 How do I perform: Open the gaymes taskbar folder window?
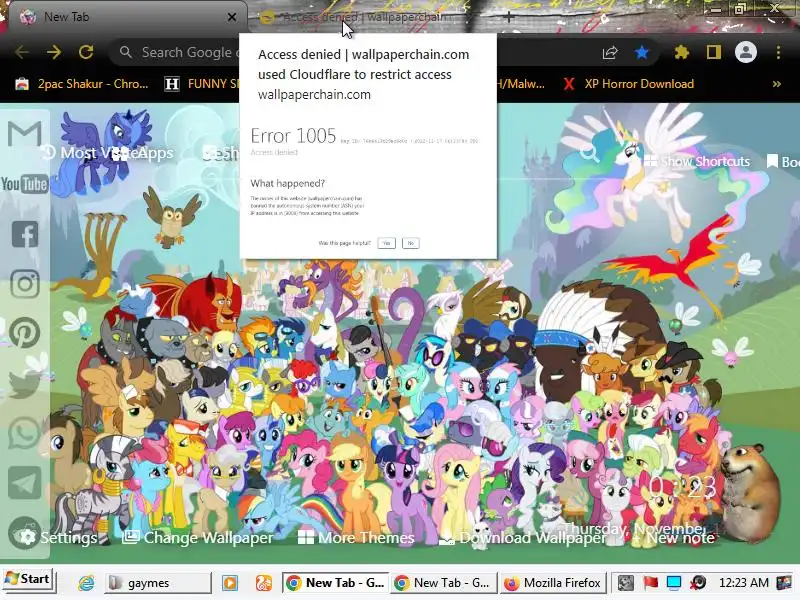158,583
